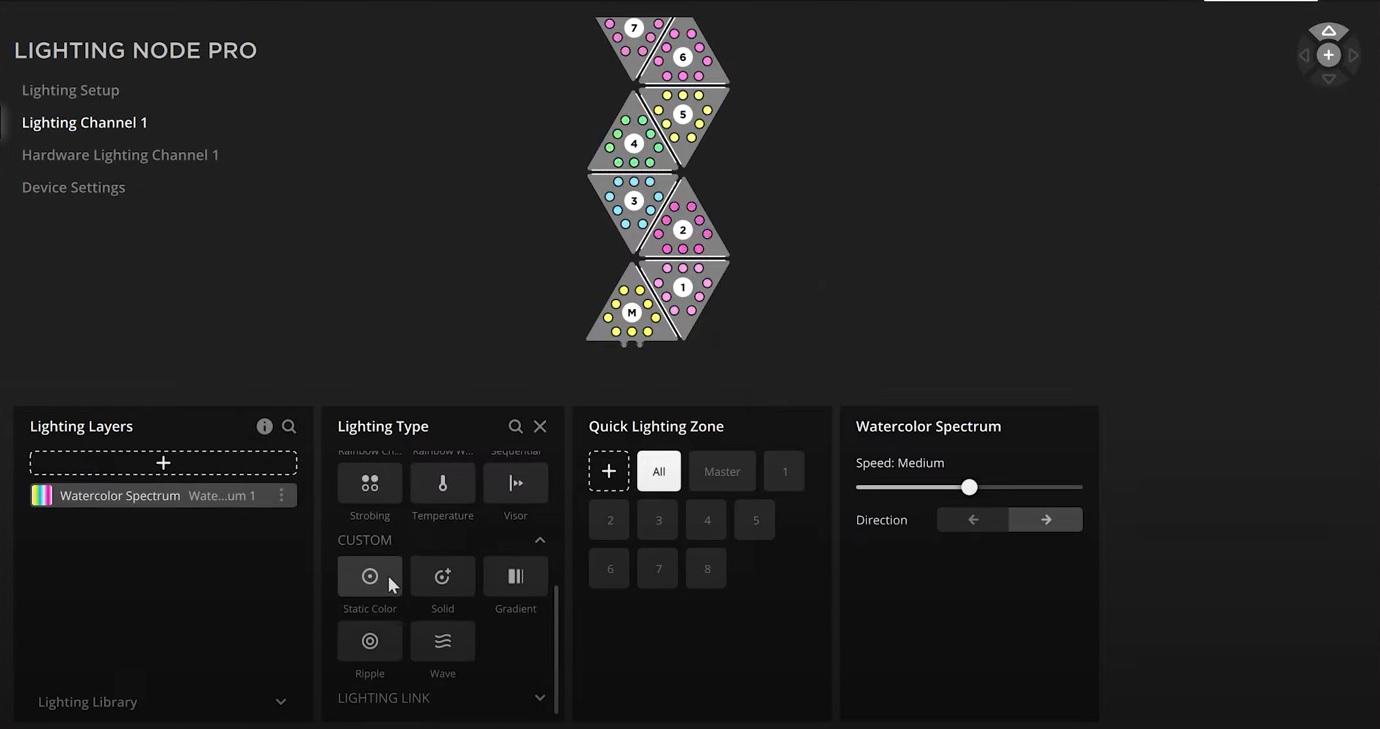1380x729 pixels.
Task: Switch to Hardware Lighting Channel 1
Action: pyautogui.click(x=120, y=155)
